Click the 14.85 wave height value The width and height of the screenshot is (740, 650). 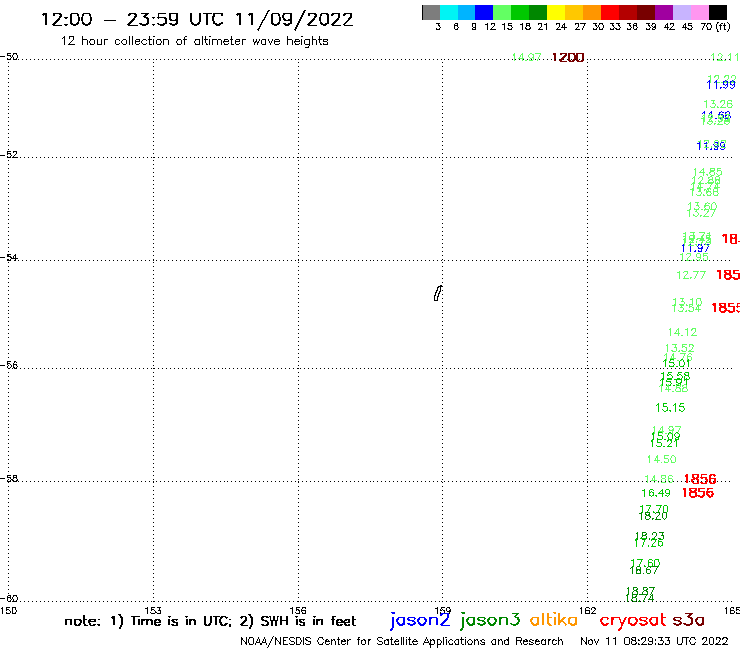point(707,172)
